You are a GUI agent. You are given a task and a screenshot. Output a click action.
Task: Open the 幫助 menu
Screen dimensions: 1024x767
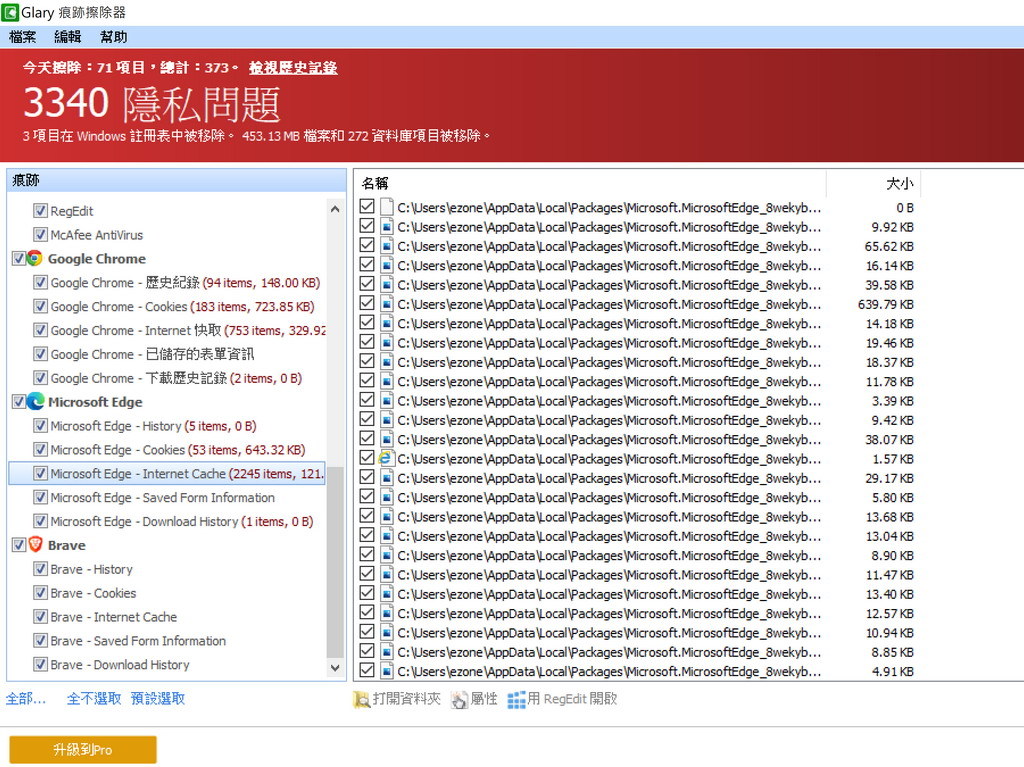click(x=114, y=37)
